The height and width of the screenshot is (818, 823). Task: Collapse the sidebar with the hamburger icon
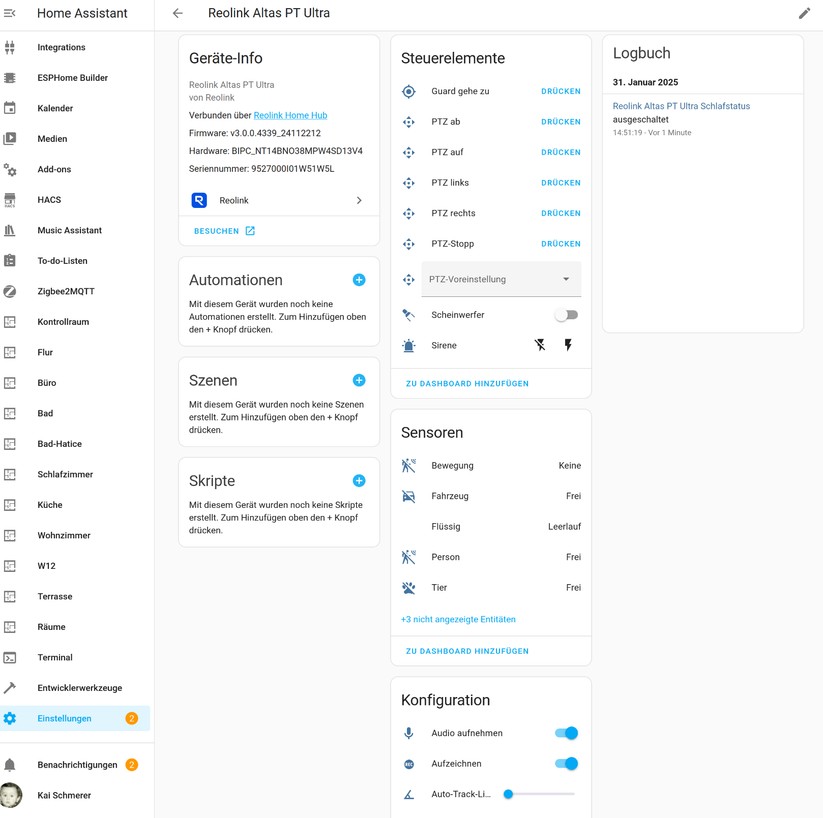click(x=9, y=13)
